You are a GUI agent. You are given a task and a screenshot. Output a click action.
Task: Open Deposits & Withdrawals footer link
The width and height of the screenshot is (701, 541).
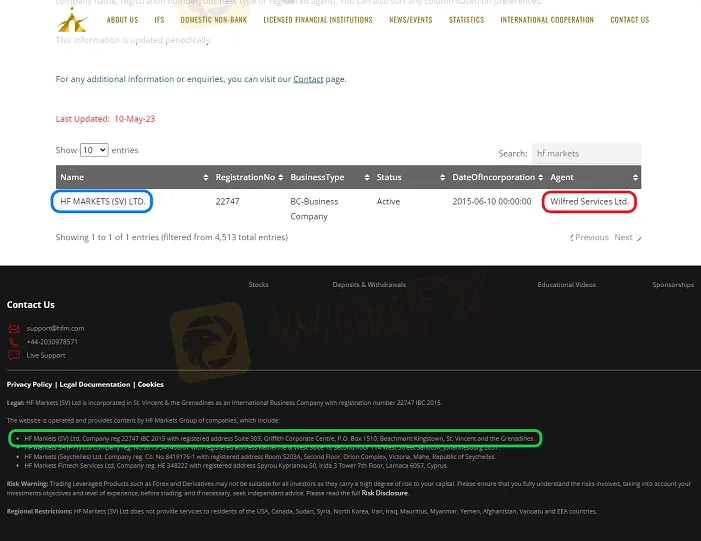coord(369,285)
